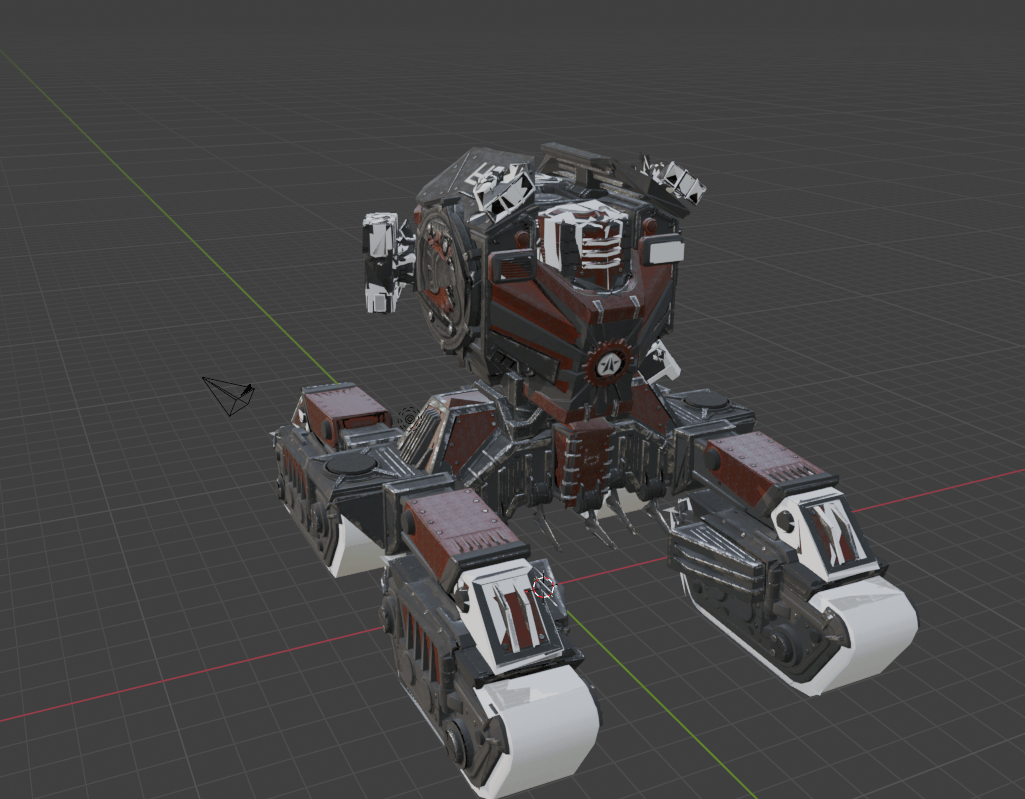Select the point light gizmo beside the mech
1025x799 pixels.
pyautogui.click(x=410, y=418)
